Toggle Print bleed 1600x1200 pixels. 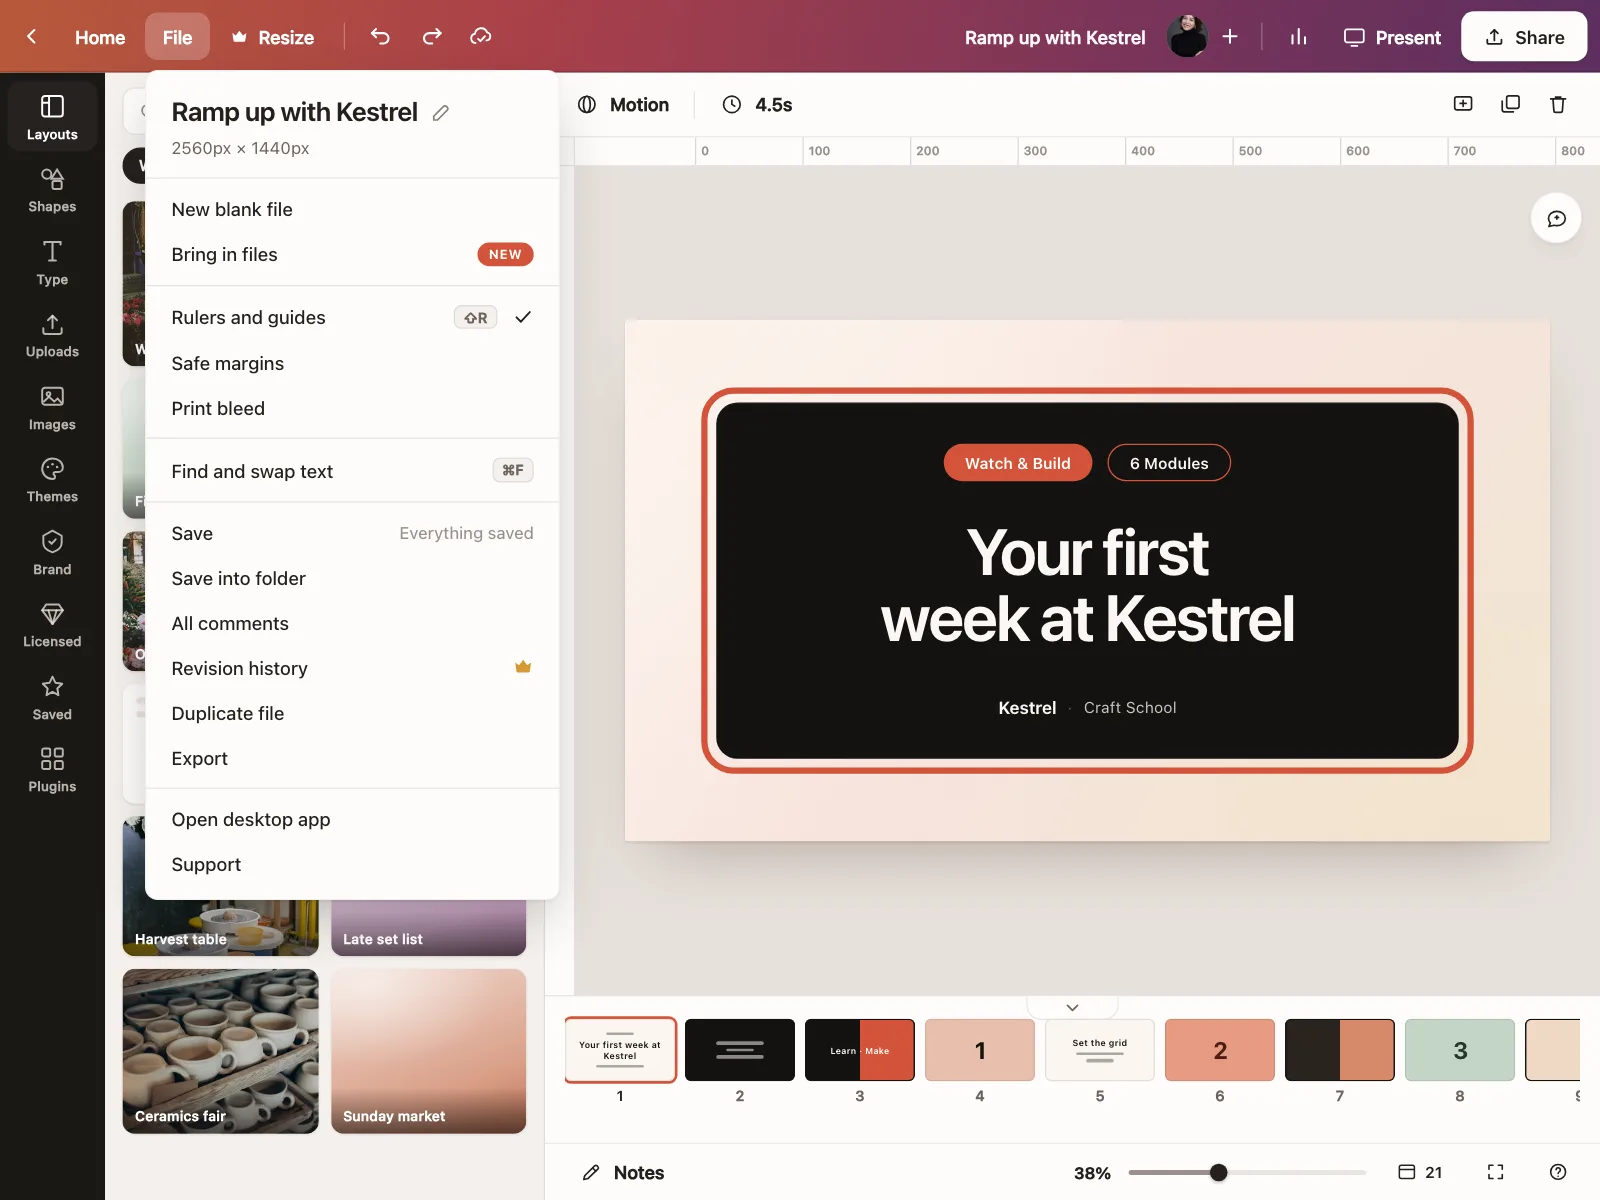[352, 409]
